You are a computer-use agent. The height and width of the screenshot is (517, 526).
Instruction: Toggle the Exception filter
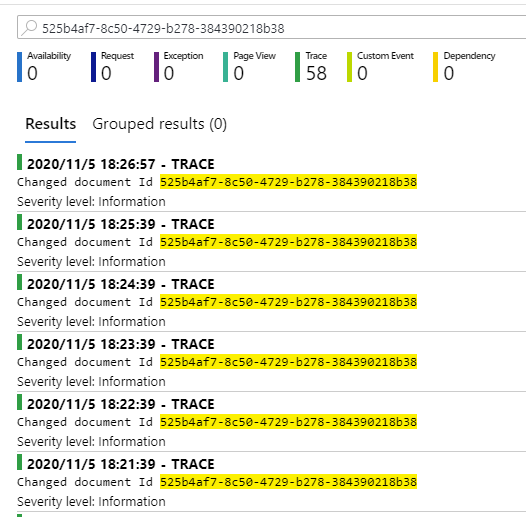point(179,67)
